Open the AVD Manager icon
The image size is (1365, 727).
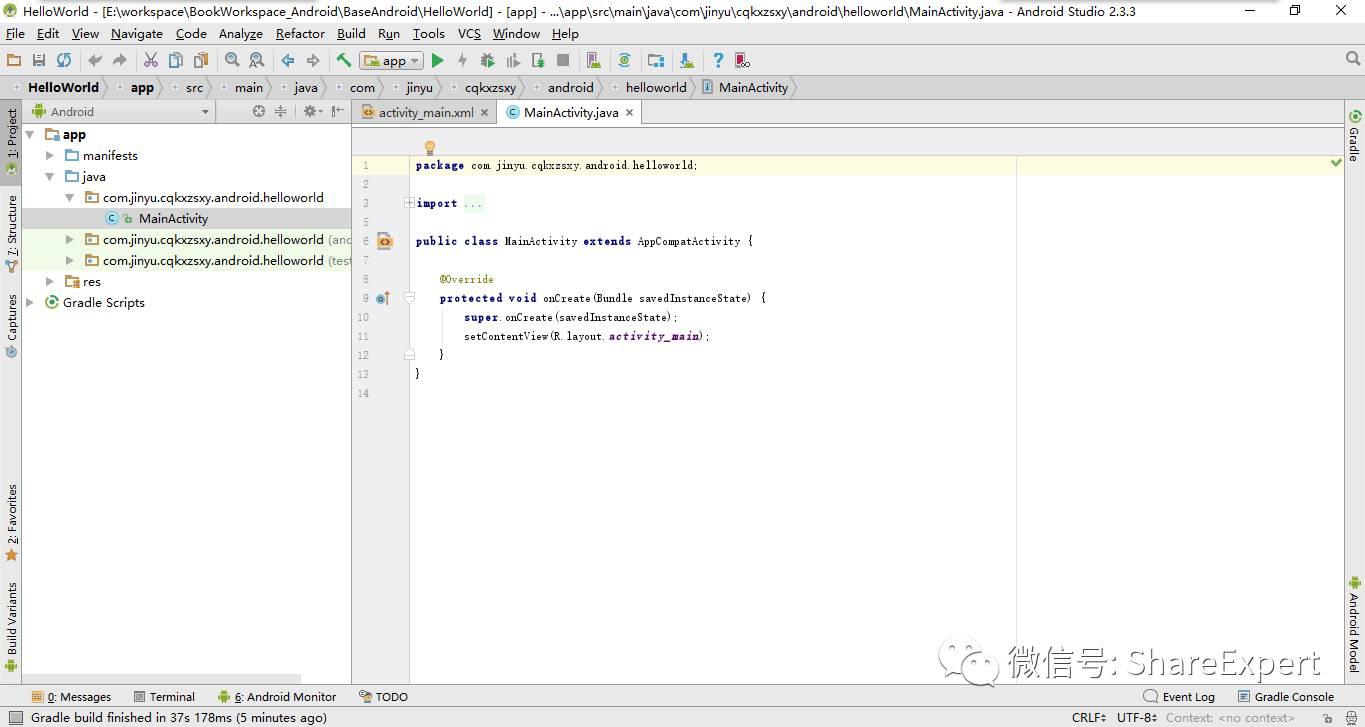(x=593, y=61)
